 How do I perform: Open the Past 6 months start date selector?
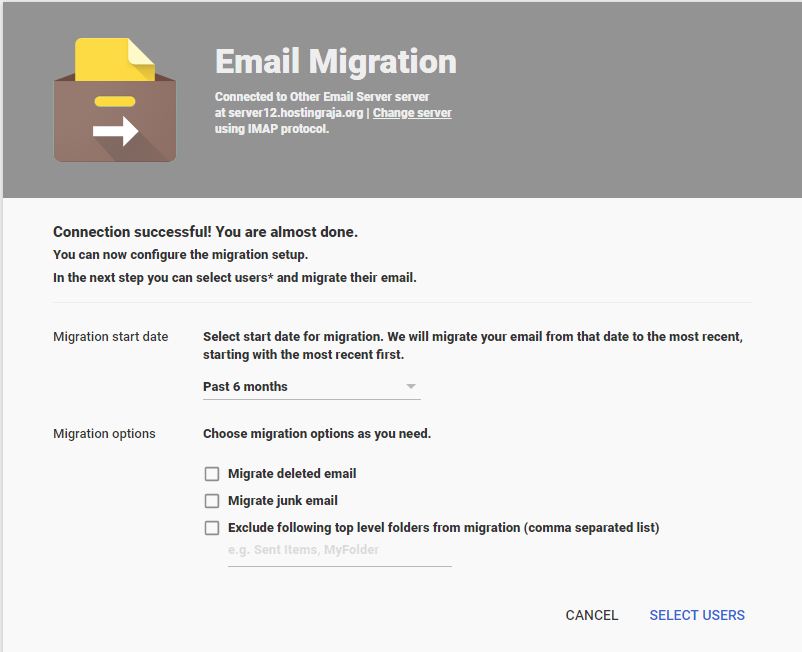pyautogui.click(x=311, y=387)
